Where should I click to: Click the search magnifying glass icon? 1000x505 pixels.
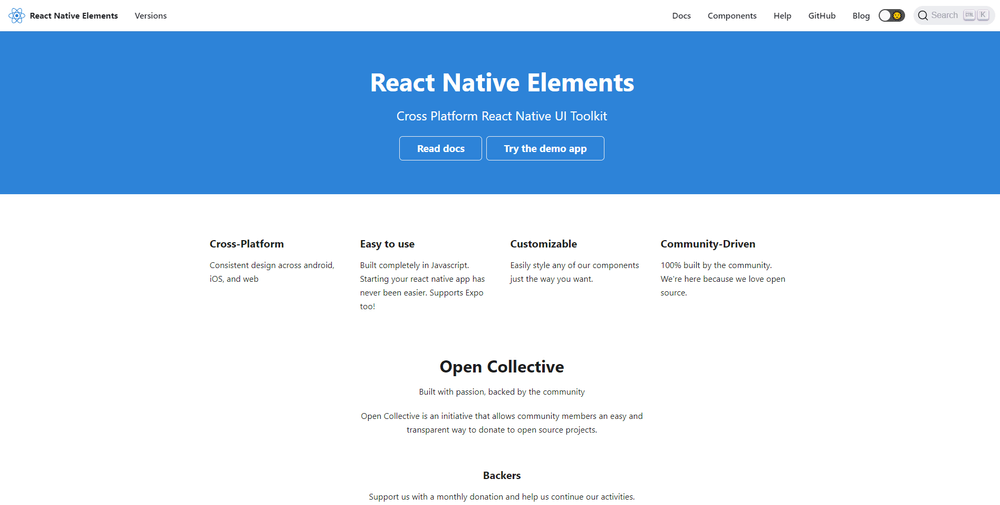pos(922,16)
